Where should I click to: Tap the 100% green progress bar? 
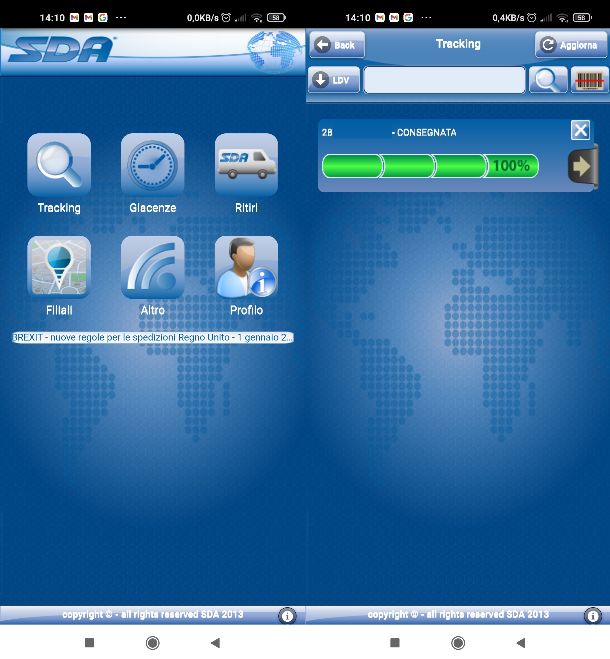click(430, 166)
